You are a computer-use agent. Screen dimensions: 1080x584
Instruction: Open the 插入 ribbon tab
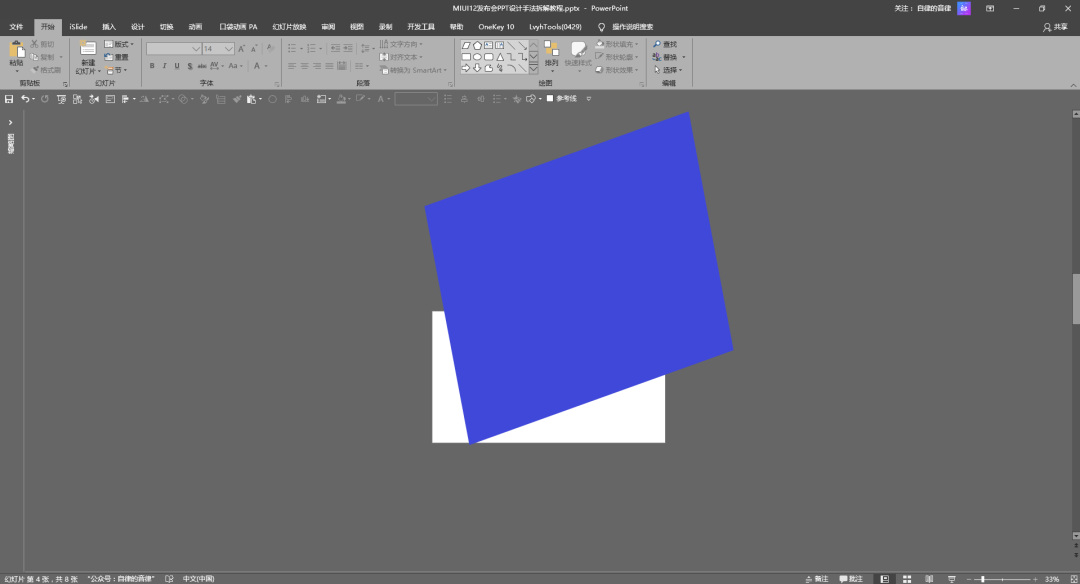109,27
